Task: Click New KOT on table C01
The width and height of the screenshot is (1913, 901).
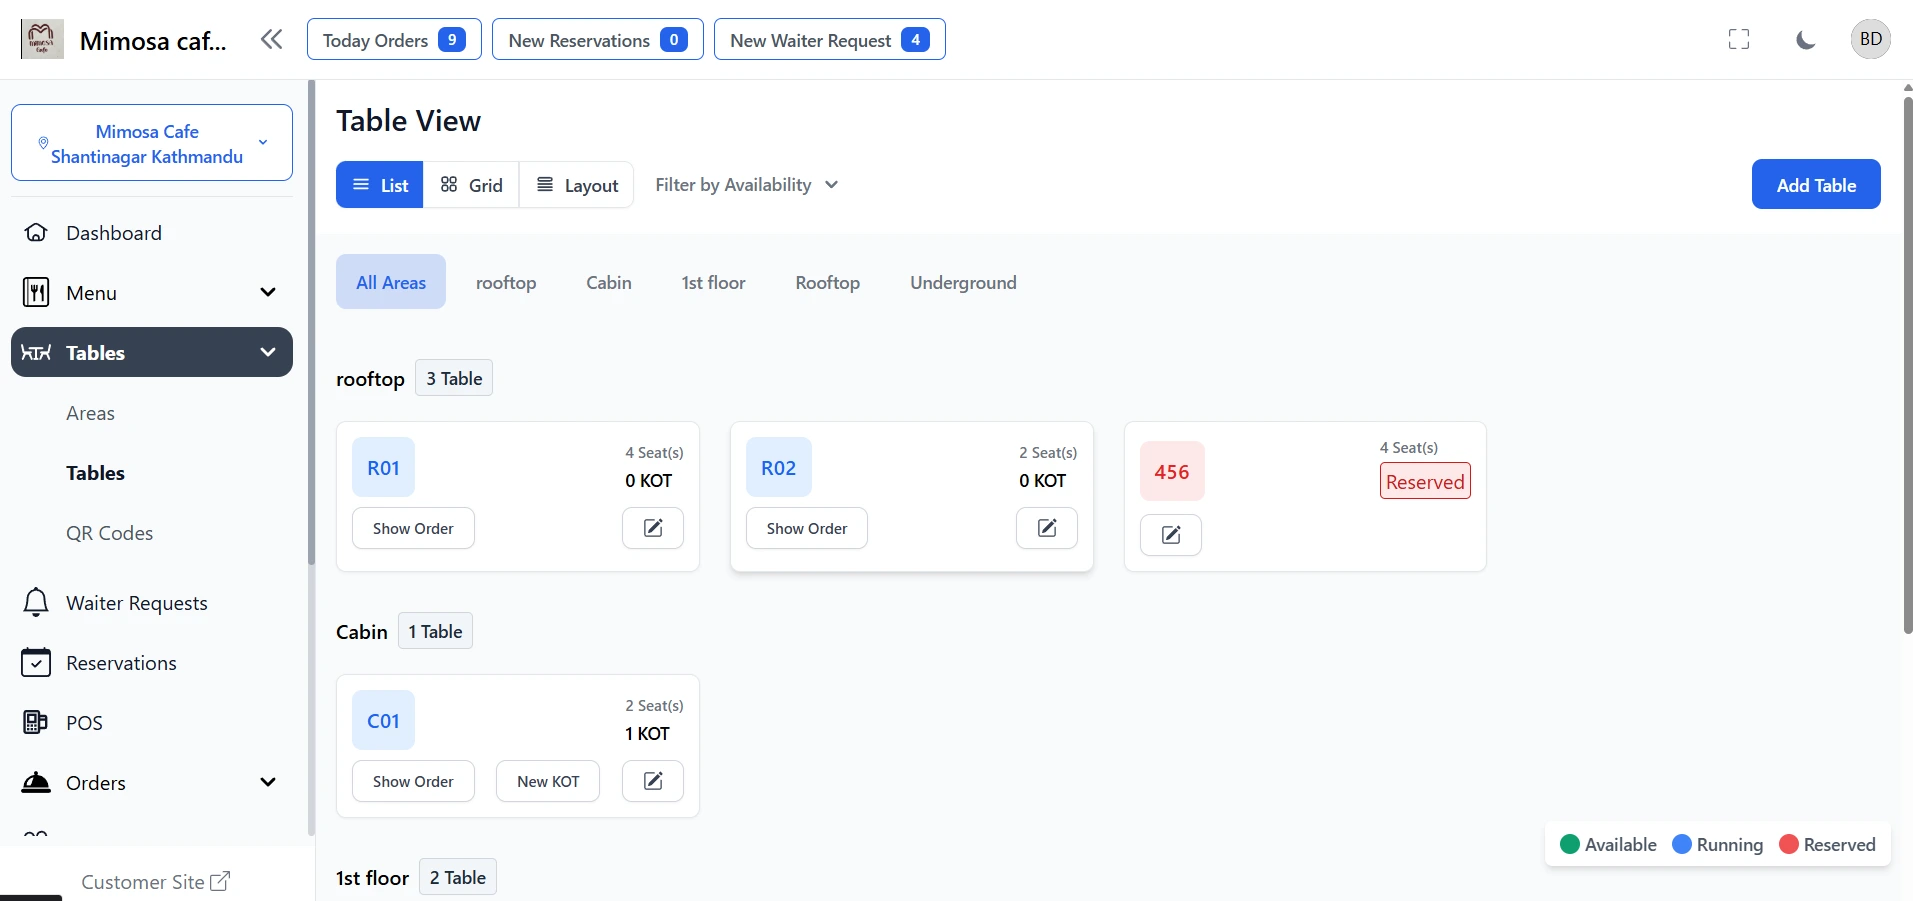Action: pyautogui.click(x=546, y=781)
